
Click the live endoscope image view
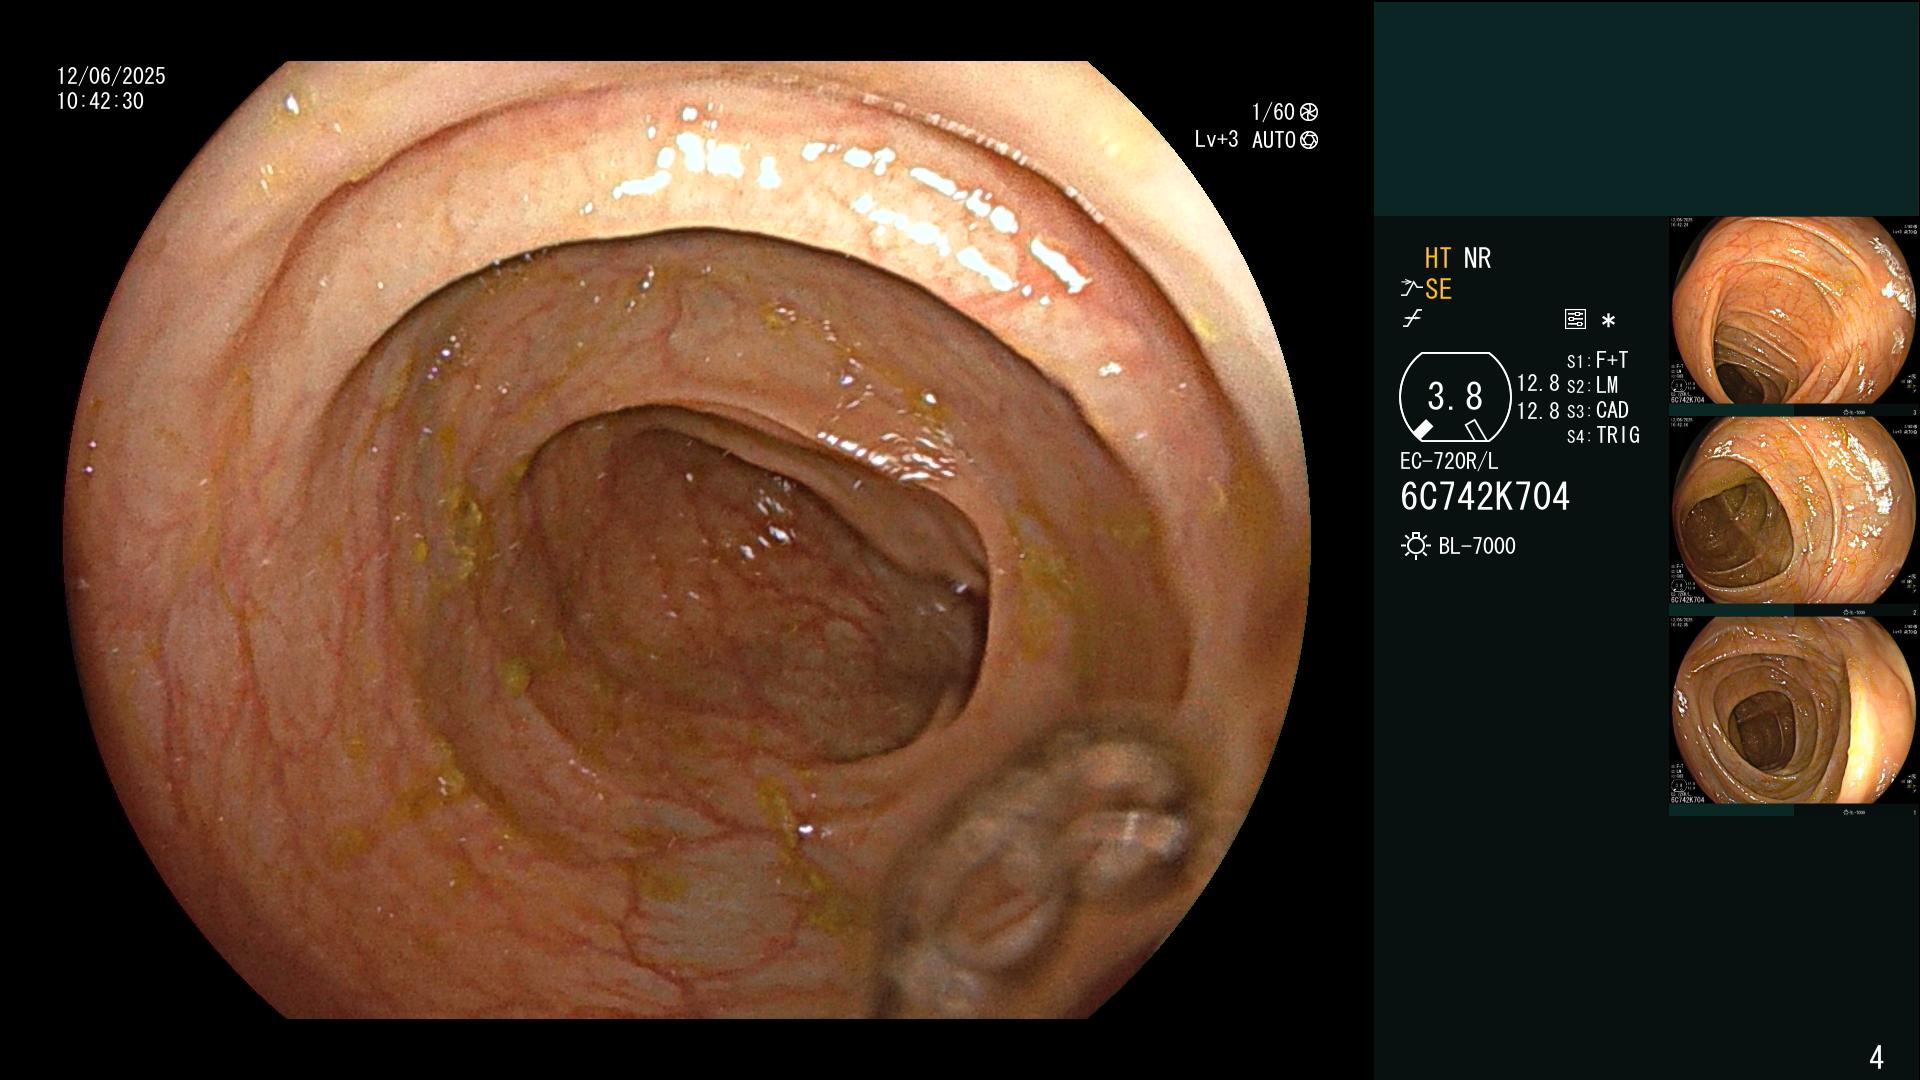pos(687,540)
